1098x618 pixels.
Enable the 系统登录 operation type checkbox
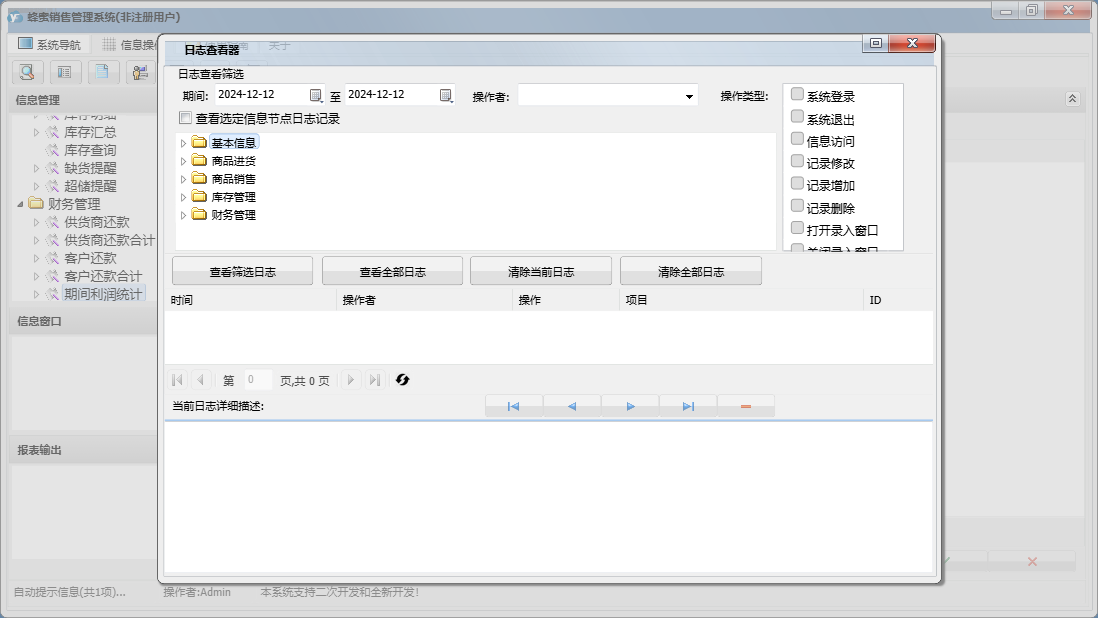pos(797,95)
